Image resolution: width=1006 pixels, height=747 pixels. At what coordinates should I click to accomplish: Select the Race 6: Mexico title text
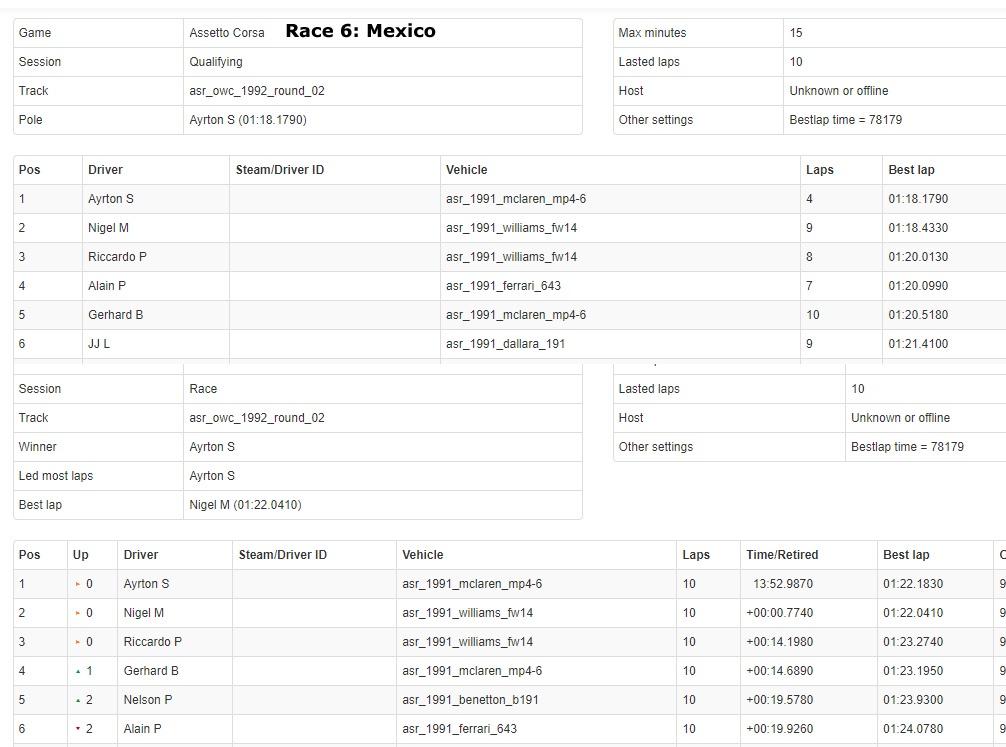click(360, 31)
